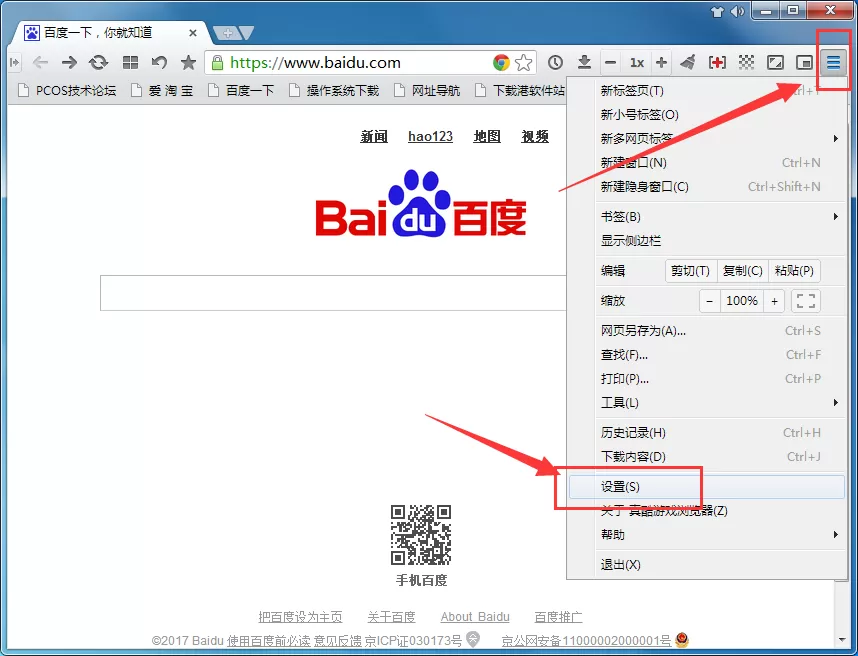The image size is (858, 656).
Task: Click the forward navigation arrow
Action: tap(69, 63)
